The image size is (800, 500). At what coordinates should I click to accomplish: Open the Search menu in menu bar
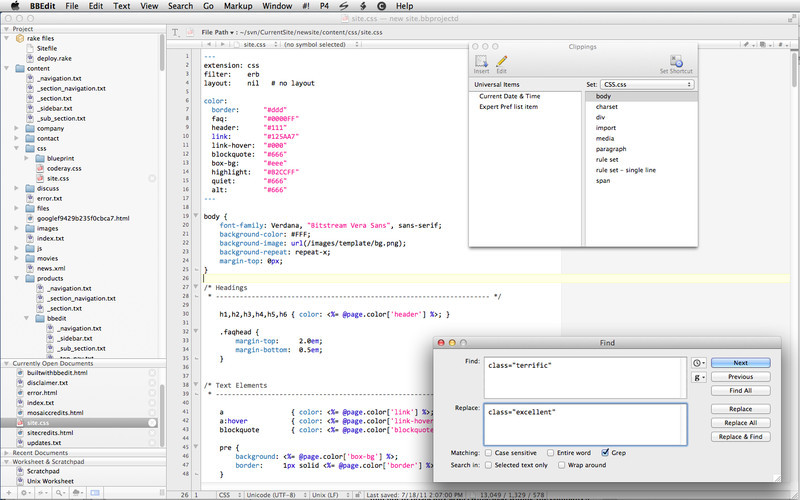pos(180,6)
